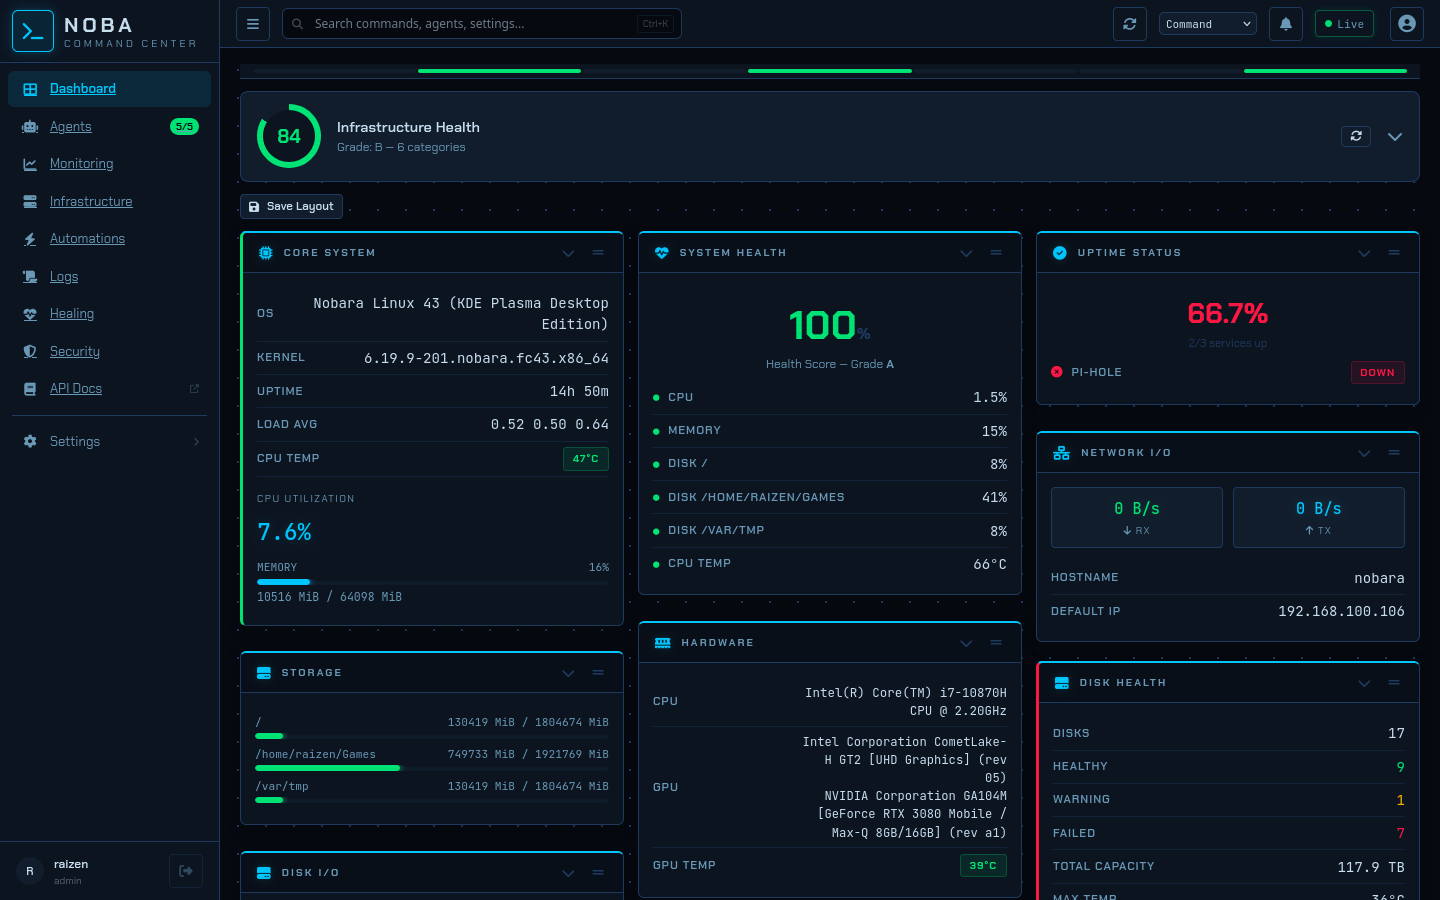Click the Save Layout button
This screenshot has height=900, width=1440.
point(291,206)
